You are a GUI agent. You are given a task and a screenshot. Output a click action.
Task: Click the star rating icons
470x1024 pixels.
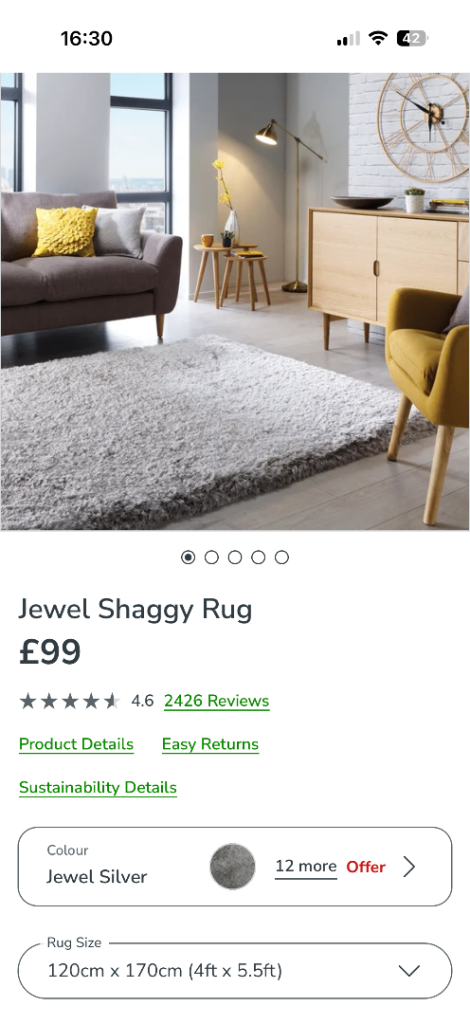click(x=70, y=701)
